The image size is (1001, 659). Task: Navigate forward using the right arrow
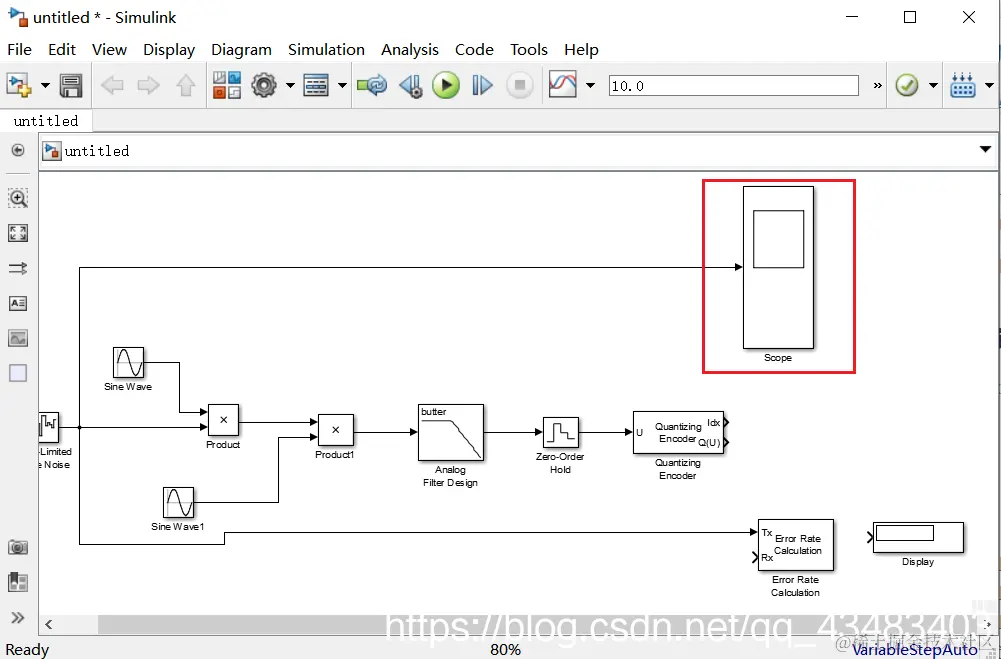pos(149,85)
